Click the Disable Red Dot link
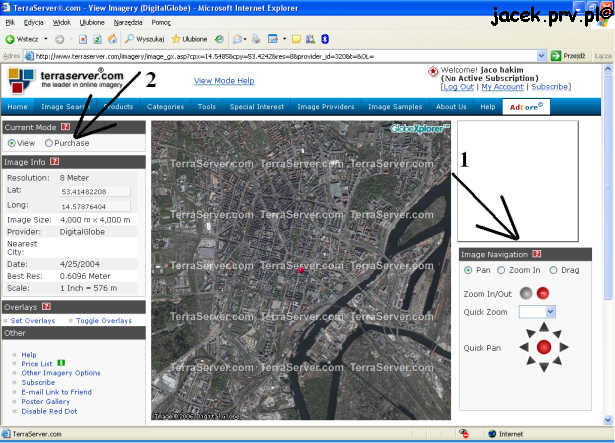 click(x=49, y=411)
